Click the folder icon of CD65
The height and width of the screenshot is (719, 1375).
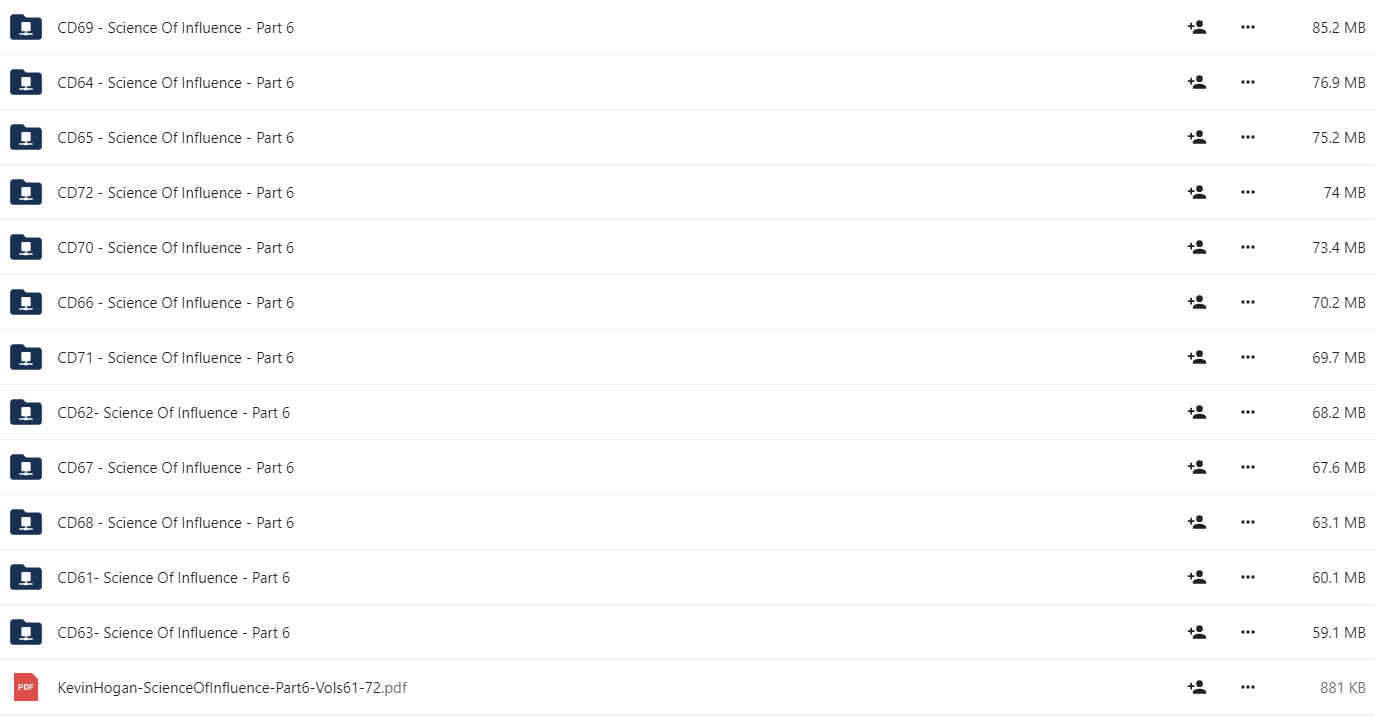click(x=25, y=137)
